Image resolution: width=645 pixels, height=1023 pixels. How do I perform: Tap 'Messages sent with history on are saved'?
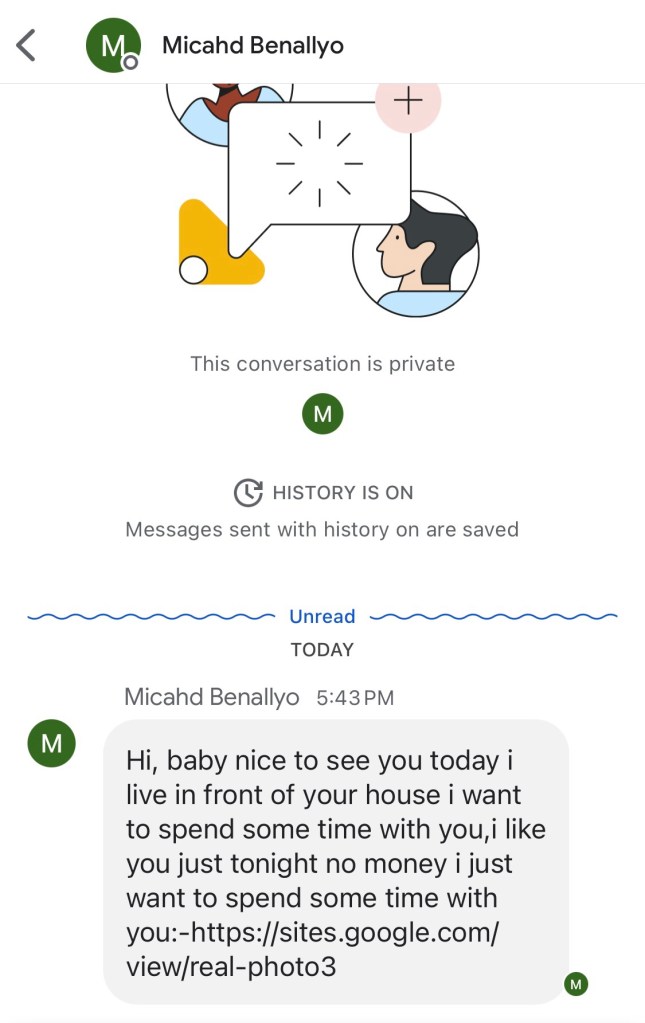(x=322, y=529)
